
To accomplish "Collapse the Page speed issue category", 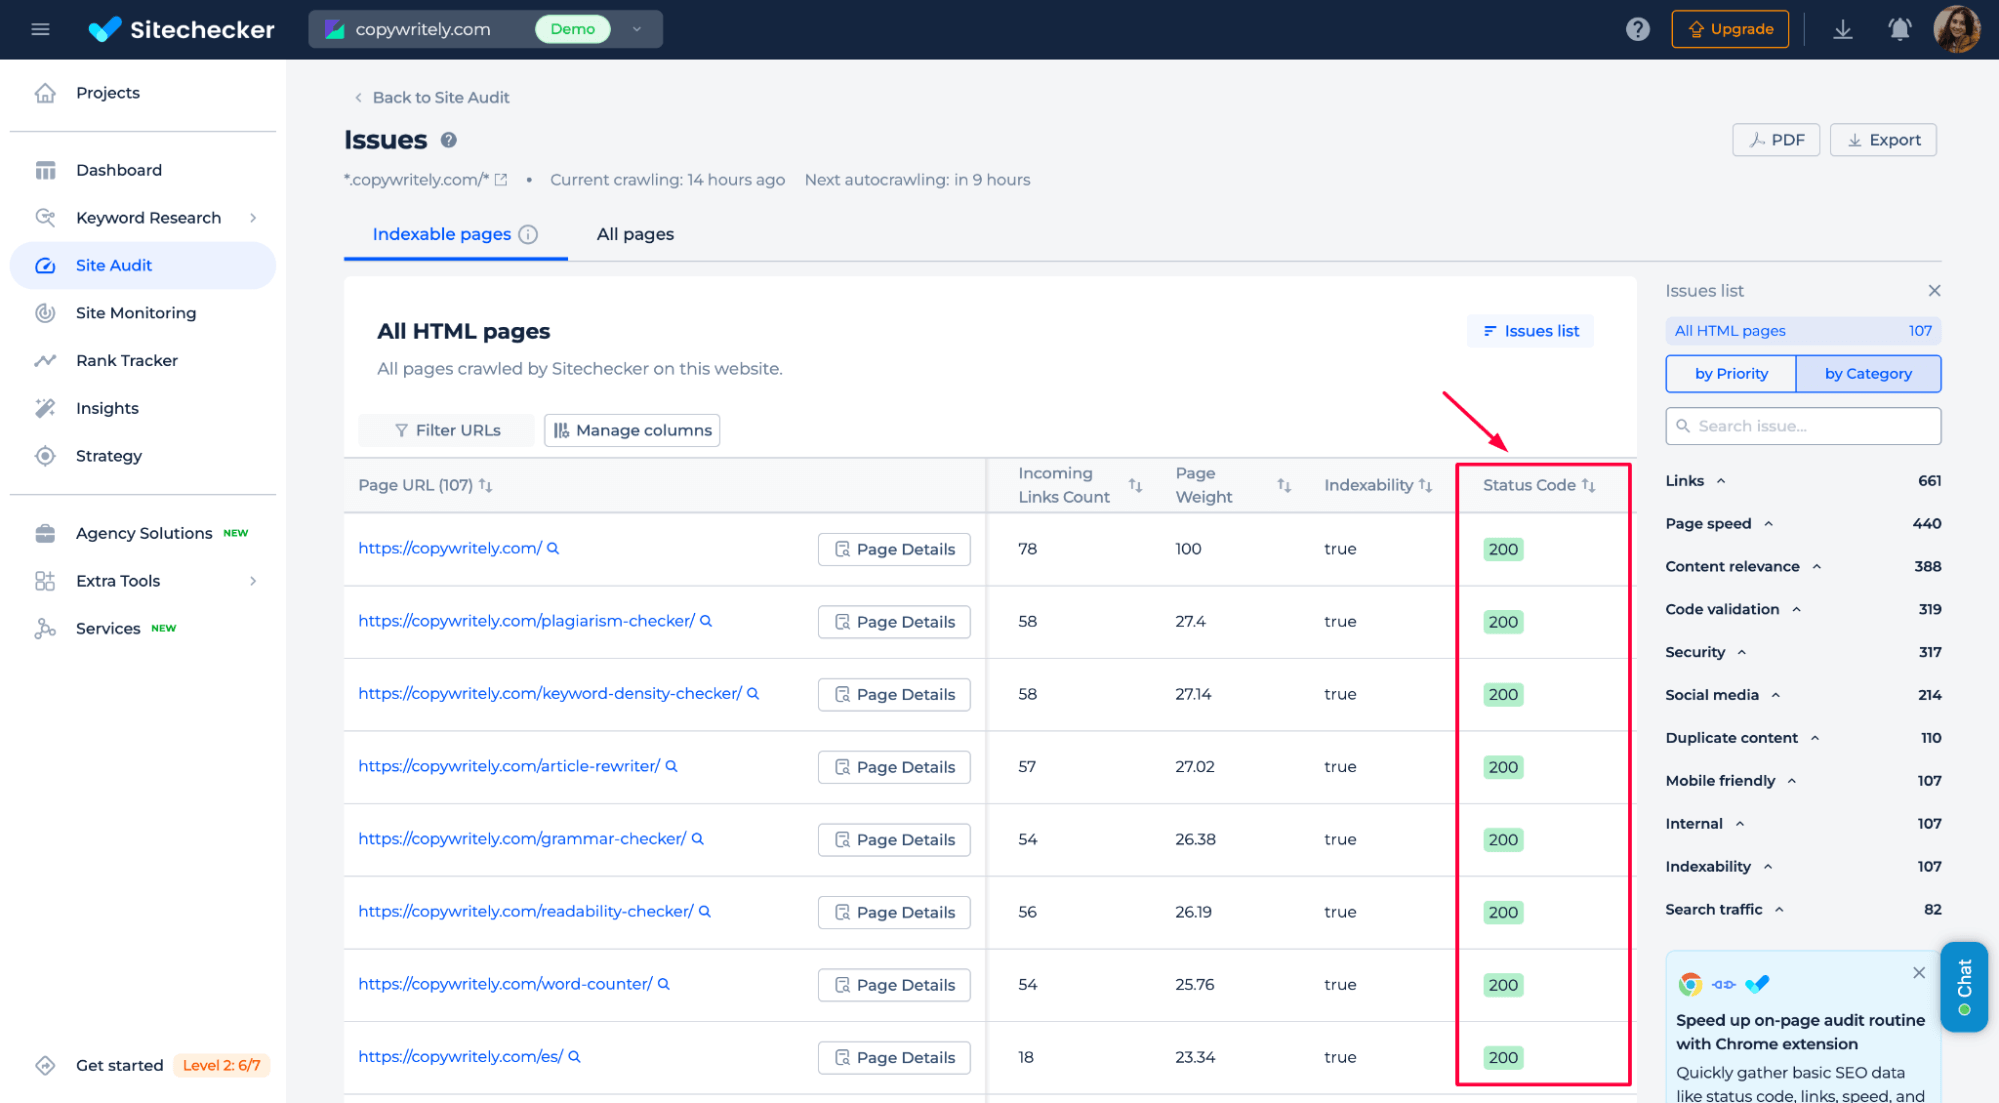I will (1768, 524).
